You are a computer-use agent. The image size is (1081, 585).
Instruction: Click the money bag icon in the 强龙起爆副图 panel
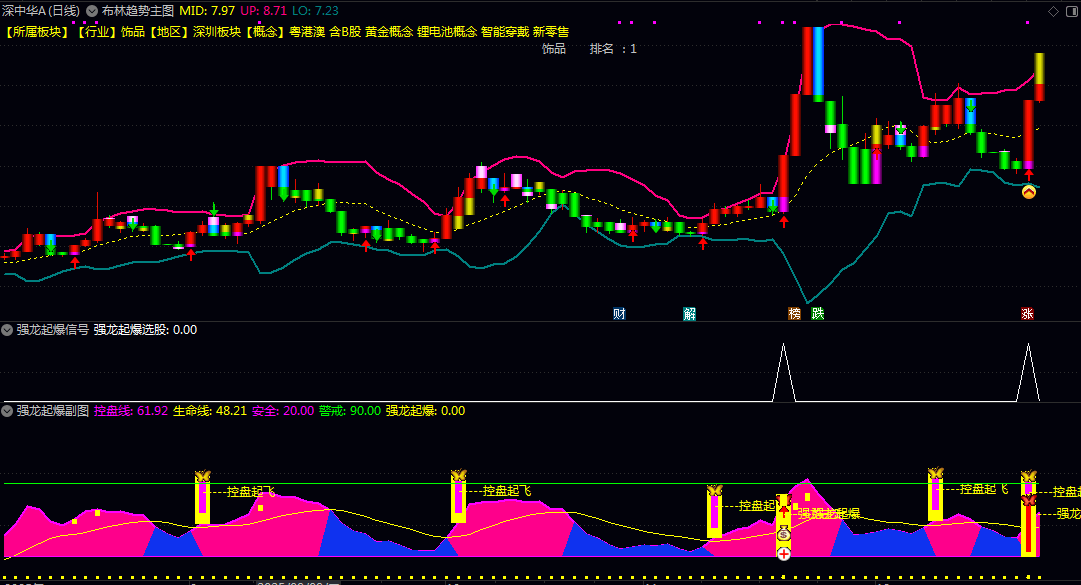pos(783,533)
